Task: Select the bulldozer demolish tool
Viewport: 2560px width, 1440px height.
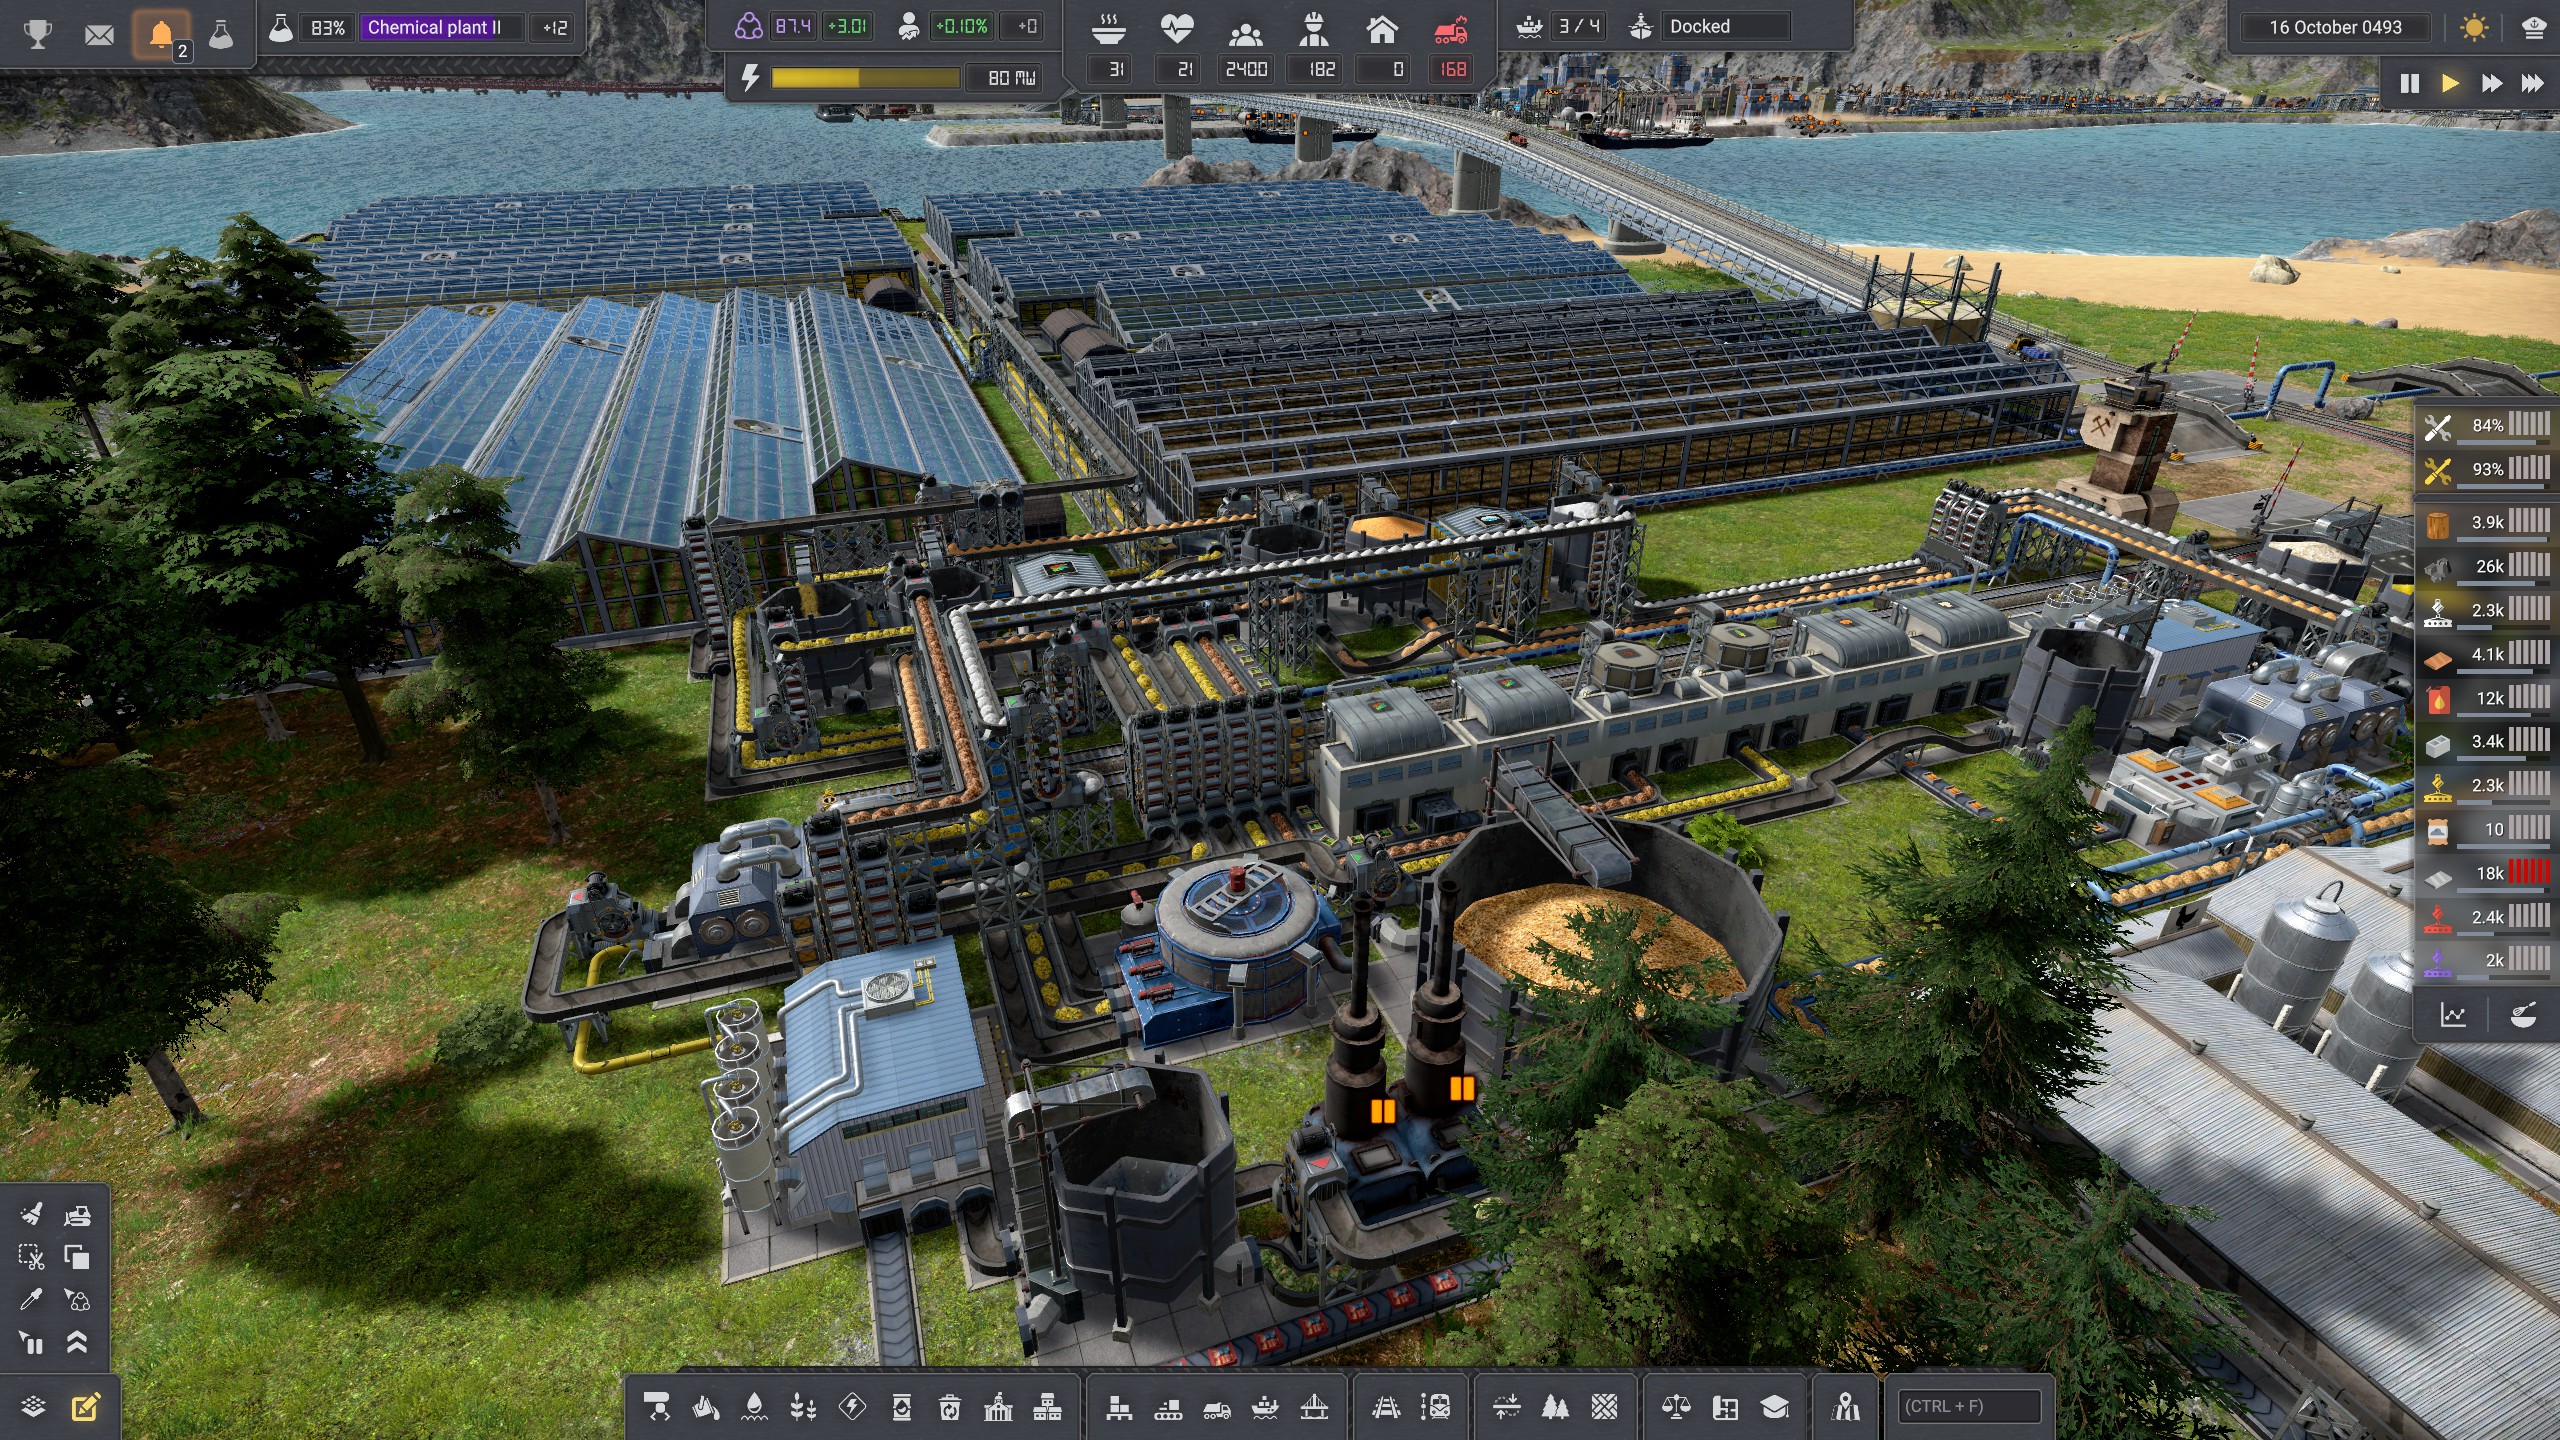Action: [x=77, y=1215]
